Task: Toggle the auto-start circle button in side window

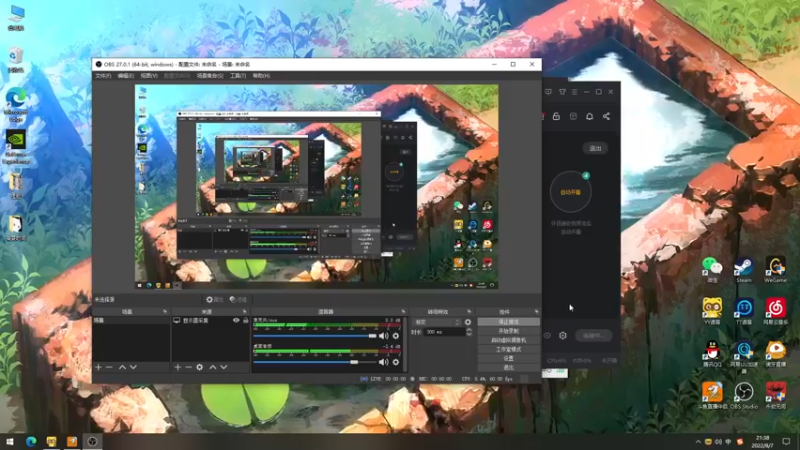Action: [570, 192]
